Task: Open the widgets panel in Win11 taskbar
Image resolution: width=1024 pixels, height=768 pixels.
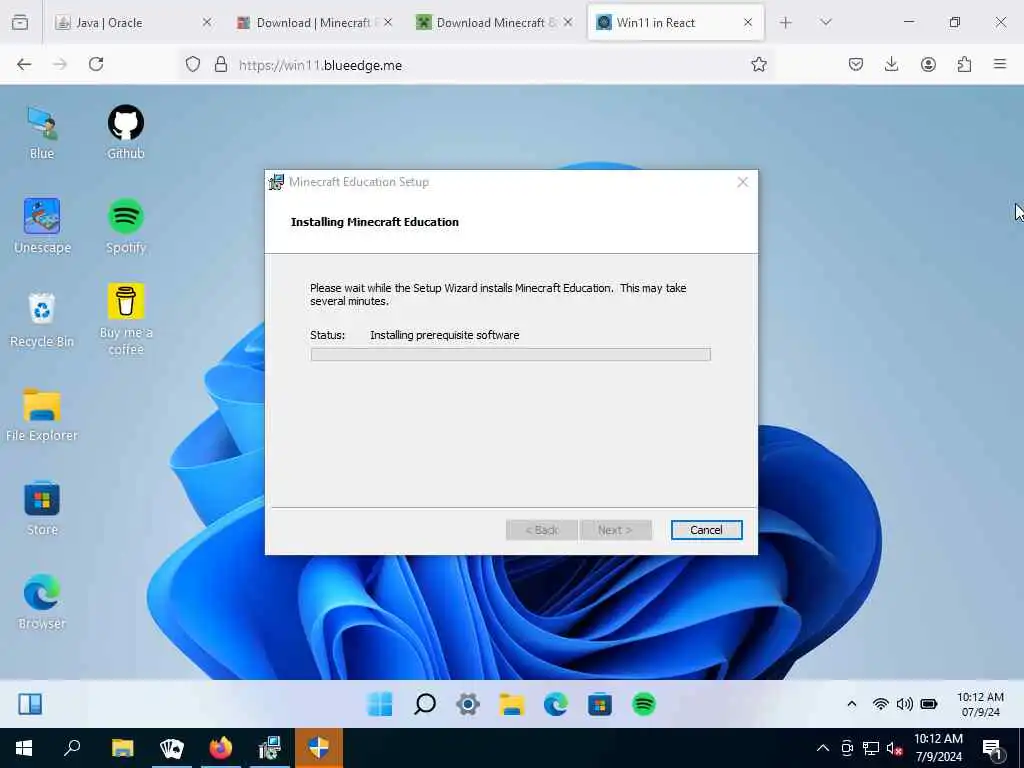Action: pyautogui.click(x=30, y=704)
